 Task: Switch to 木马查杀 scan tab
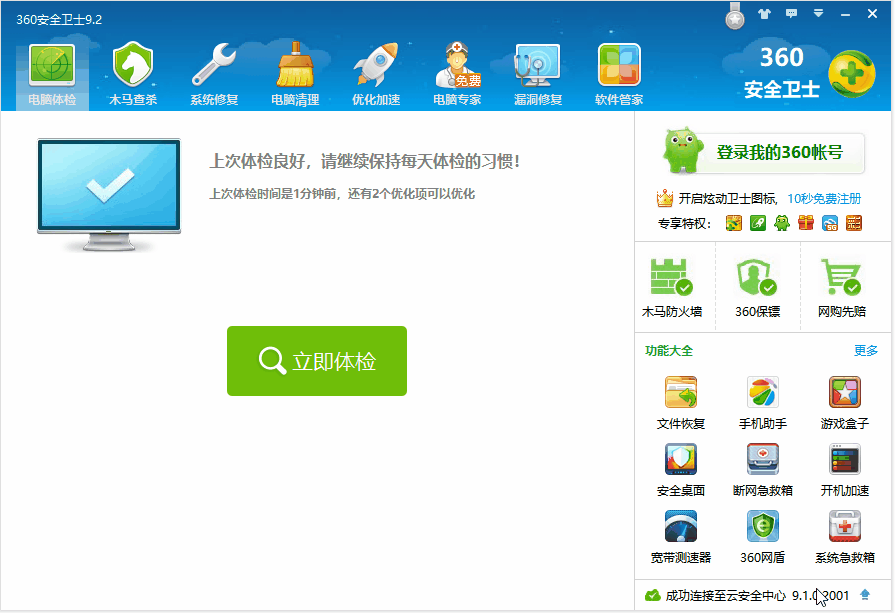[x=133, y=75]
